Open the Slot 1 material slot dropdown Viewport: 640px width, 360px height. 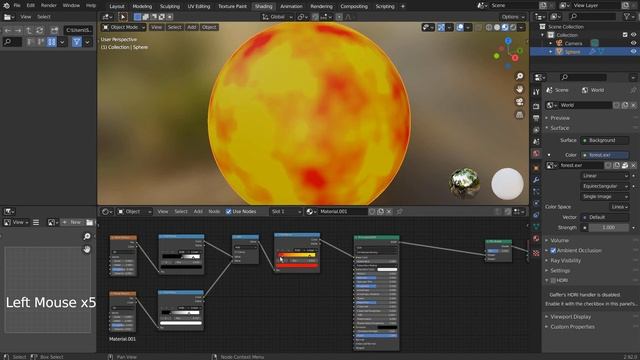click(286, 211)
